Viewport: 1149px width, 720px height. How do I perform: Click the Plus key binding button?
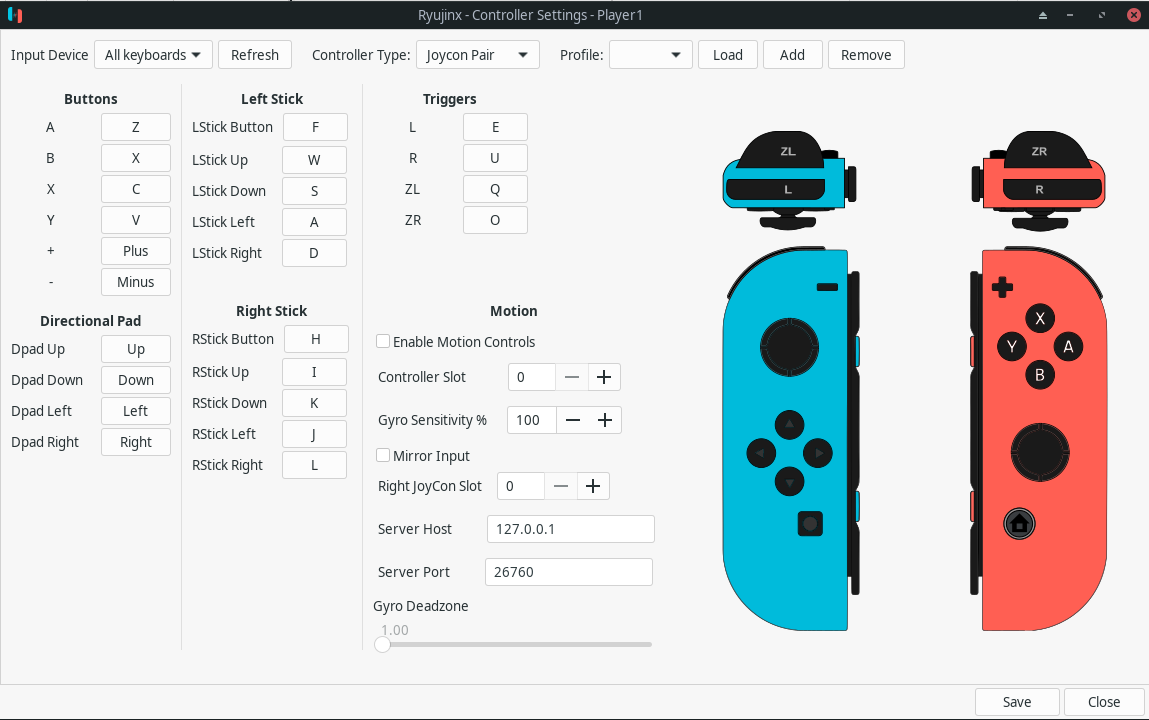(x=136, y=251)
